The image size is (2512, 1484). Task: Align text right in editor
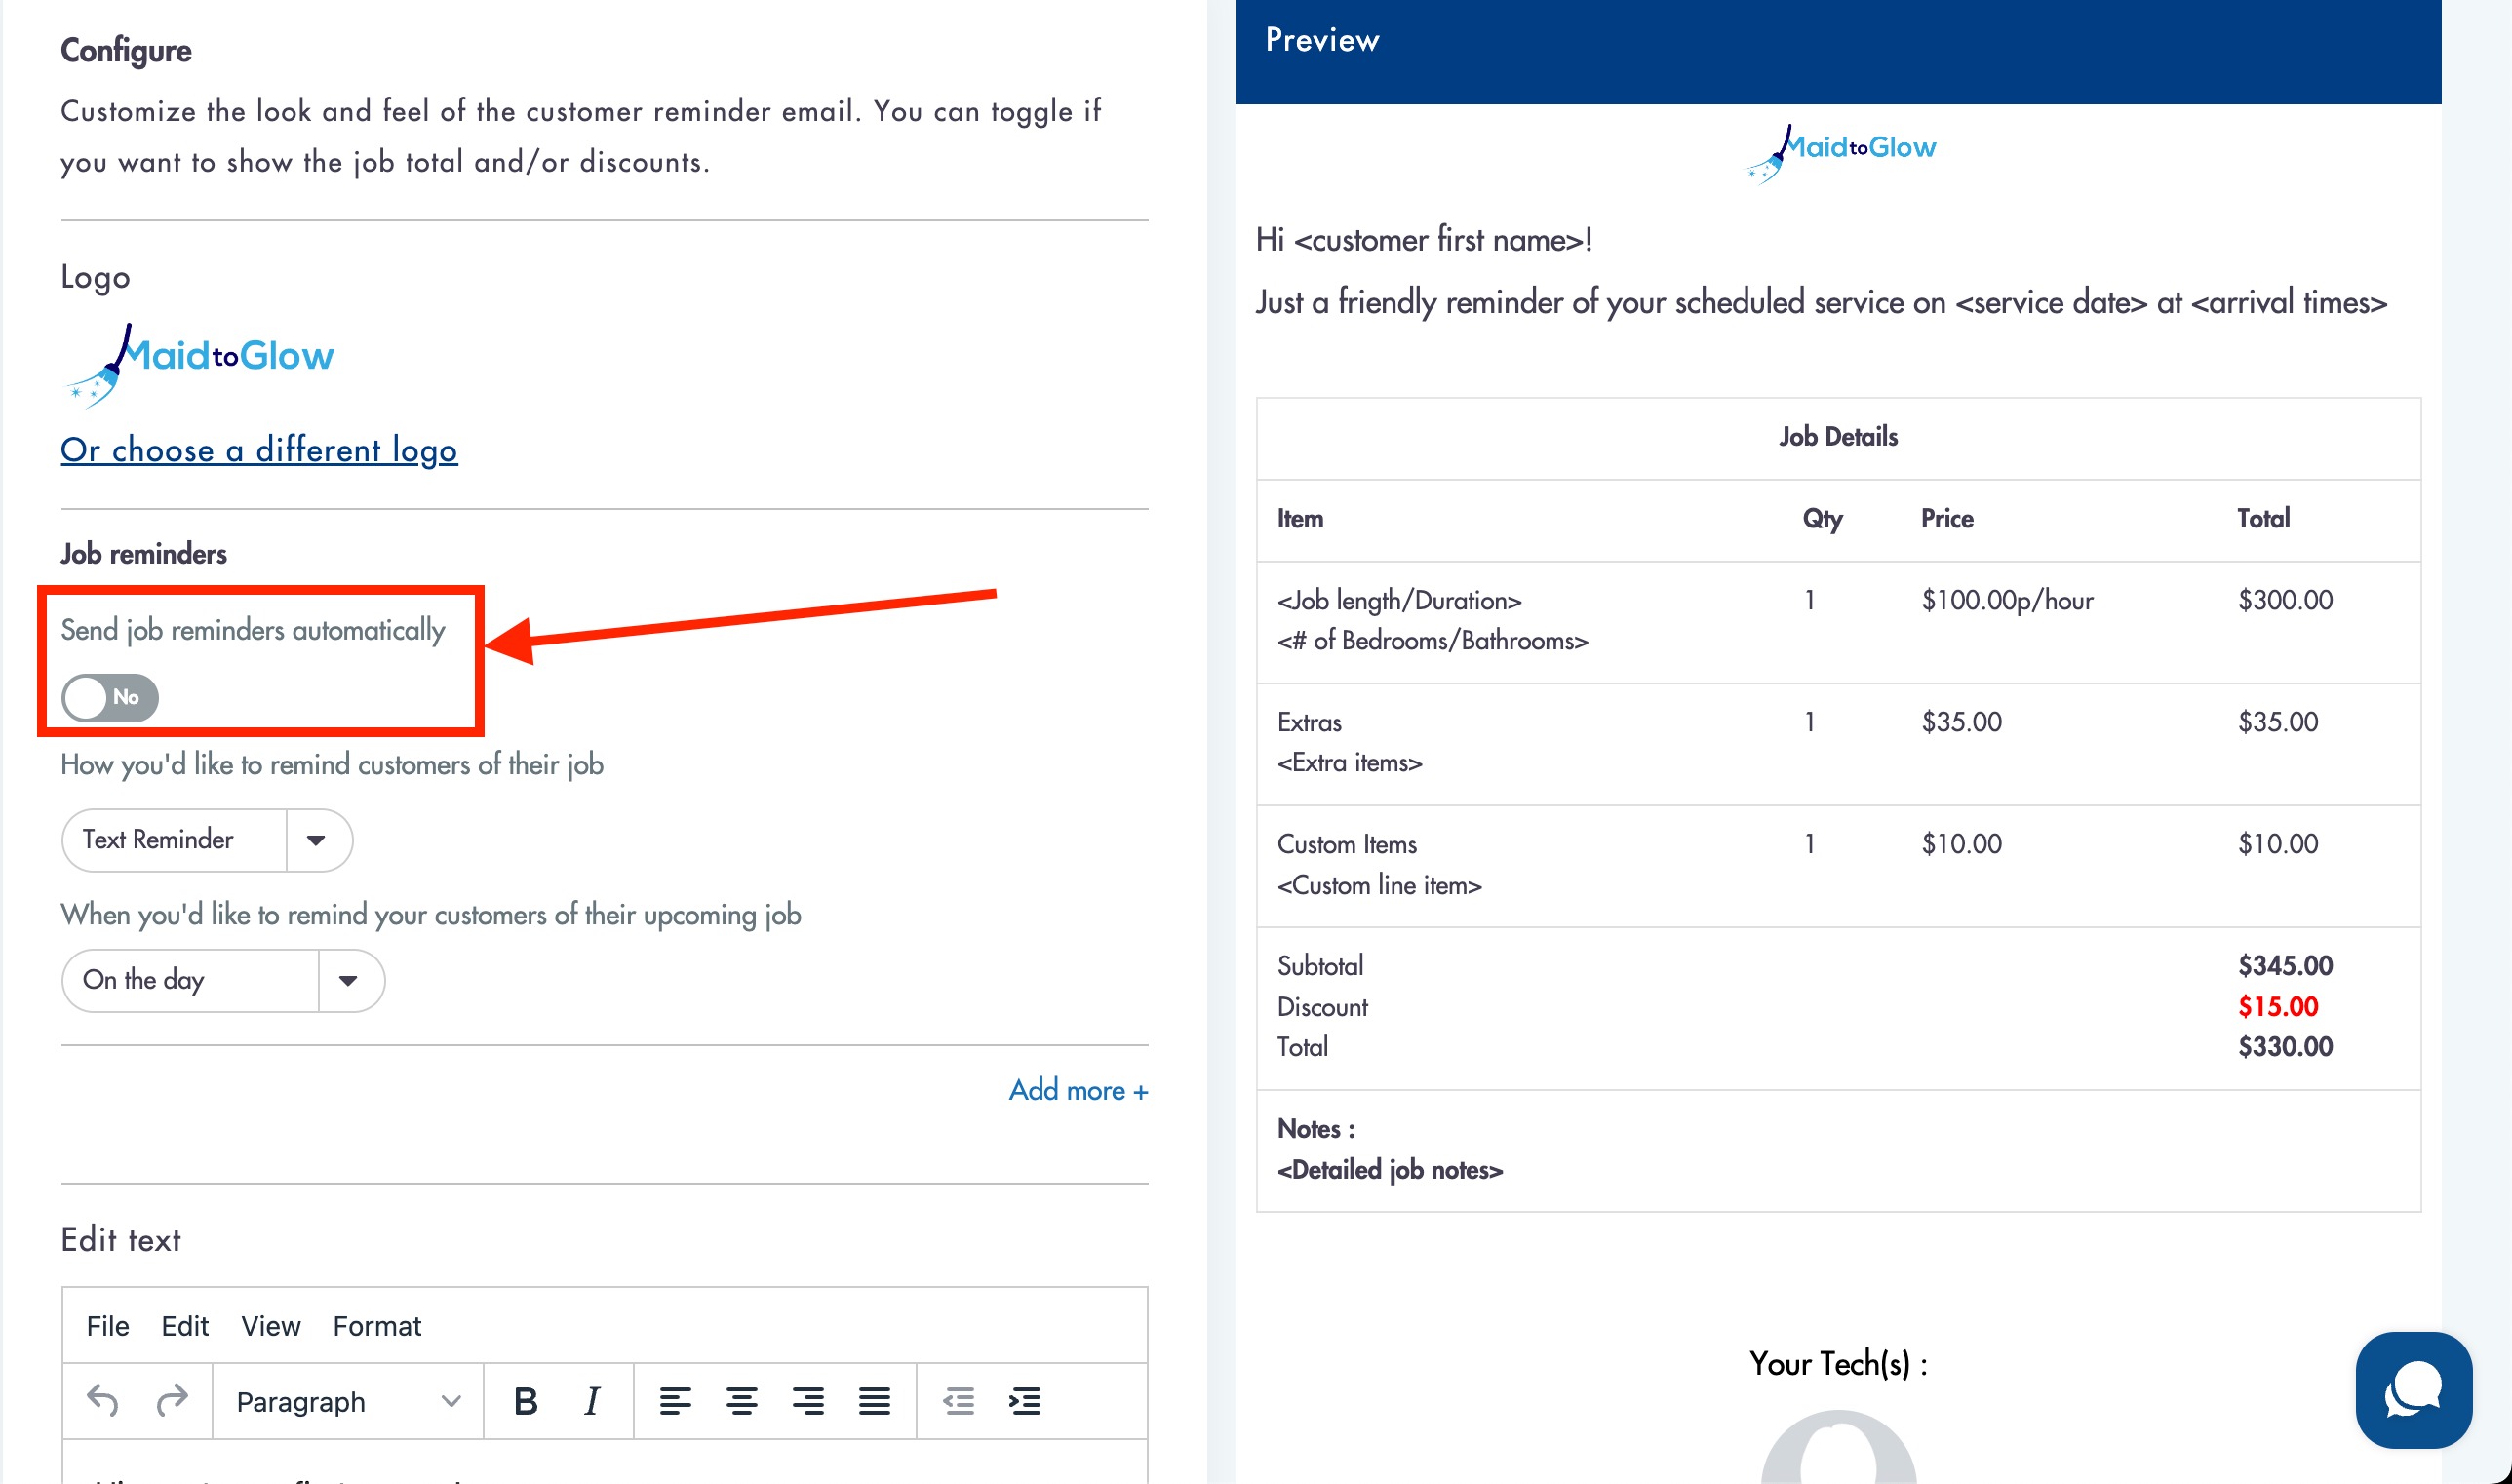(808, 1401)
